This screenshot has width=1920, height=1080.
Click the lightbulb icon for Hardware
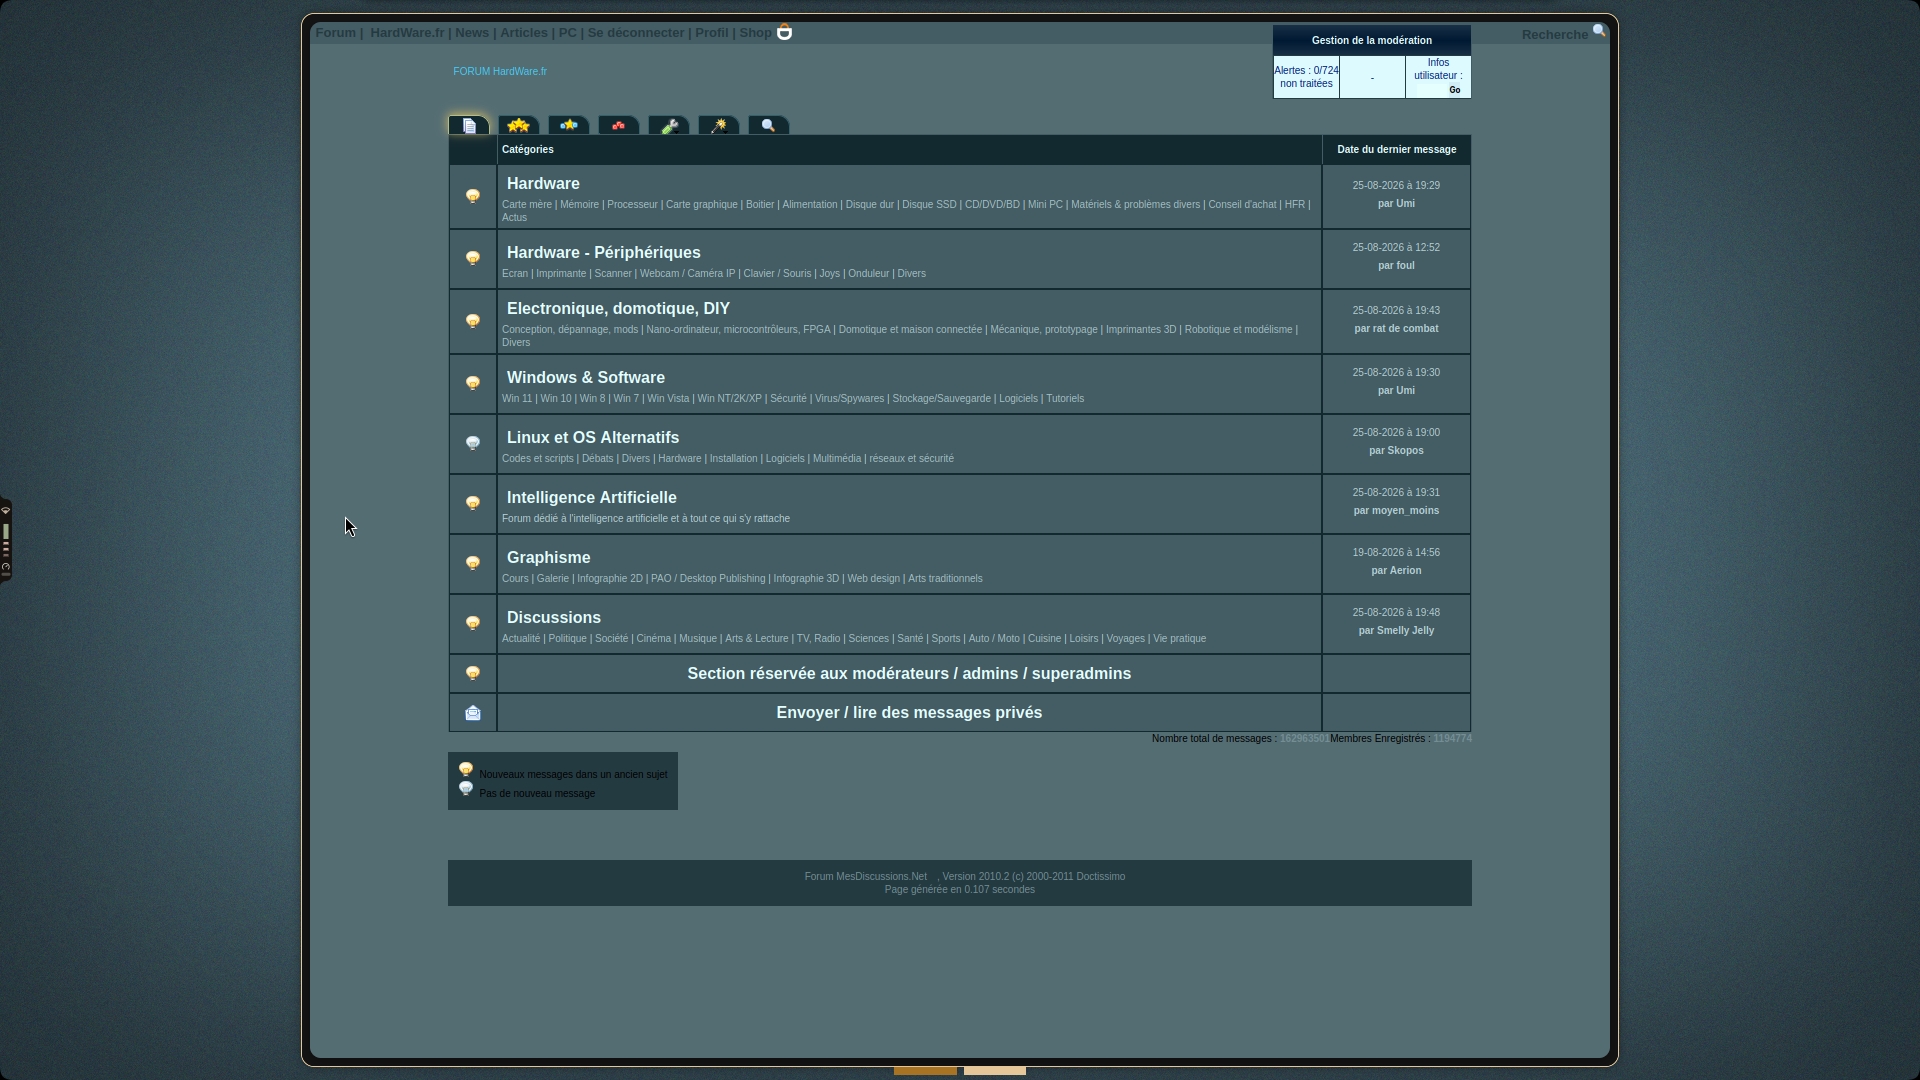point(473,196)
